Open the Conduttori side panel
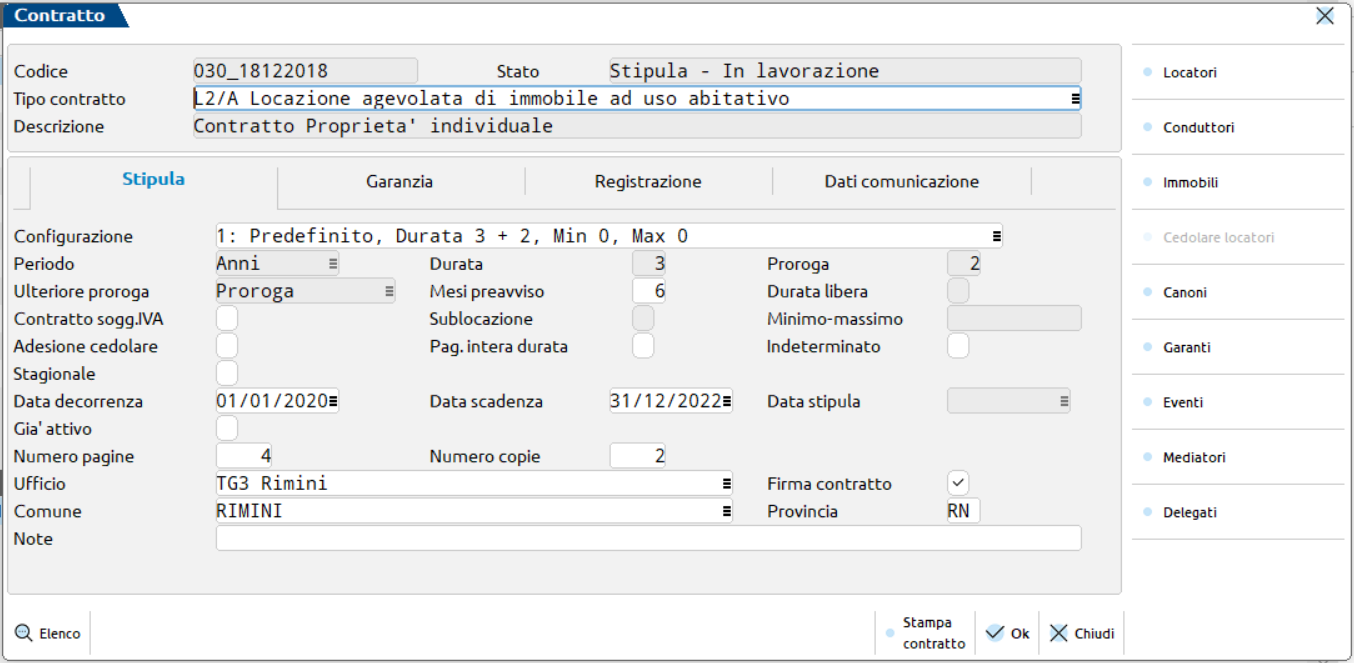The width and height of the screenshot is (1354, 663). [1198, 128]
